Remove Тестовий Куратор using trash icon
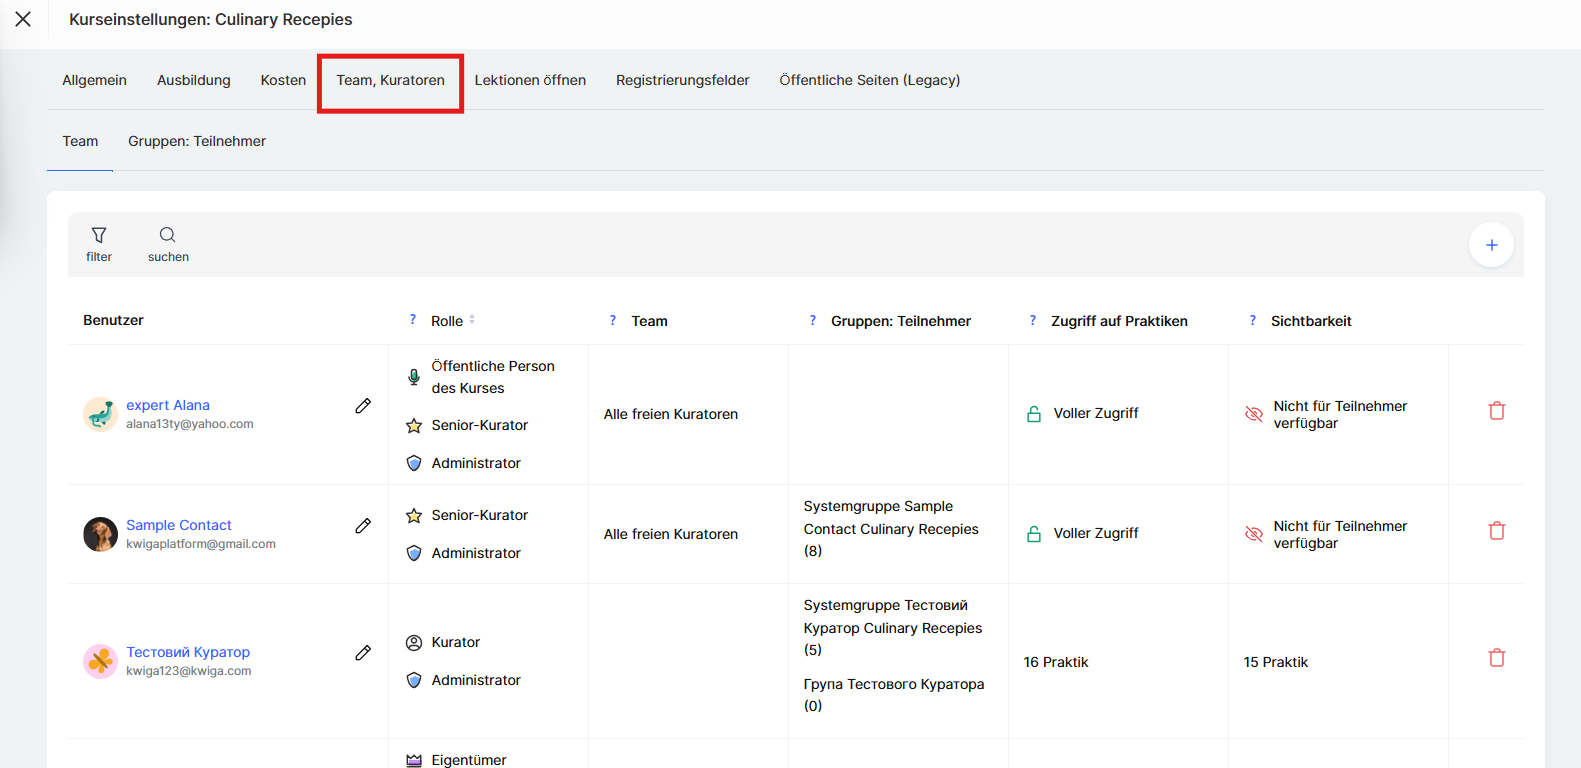This screenshot has height=768, width=1581. tap(1496, 658)
